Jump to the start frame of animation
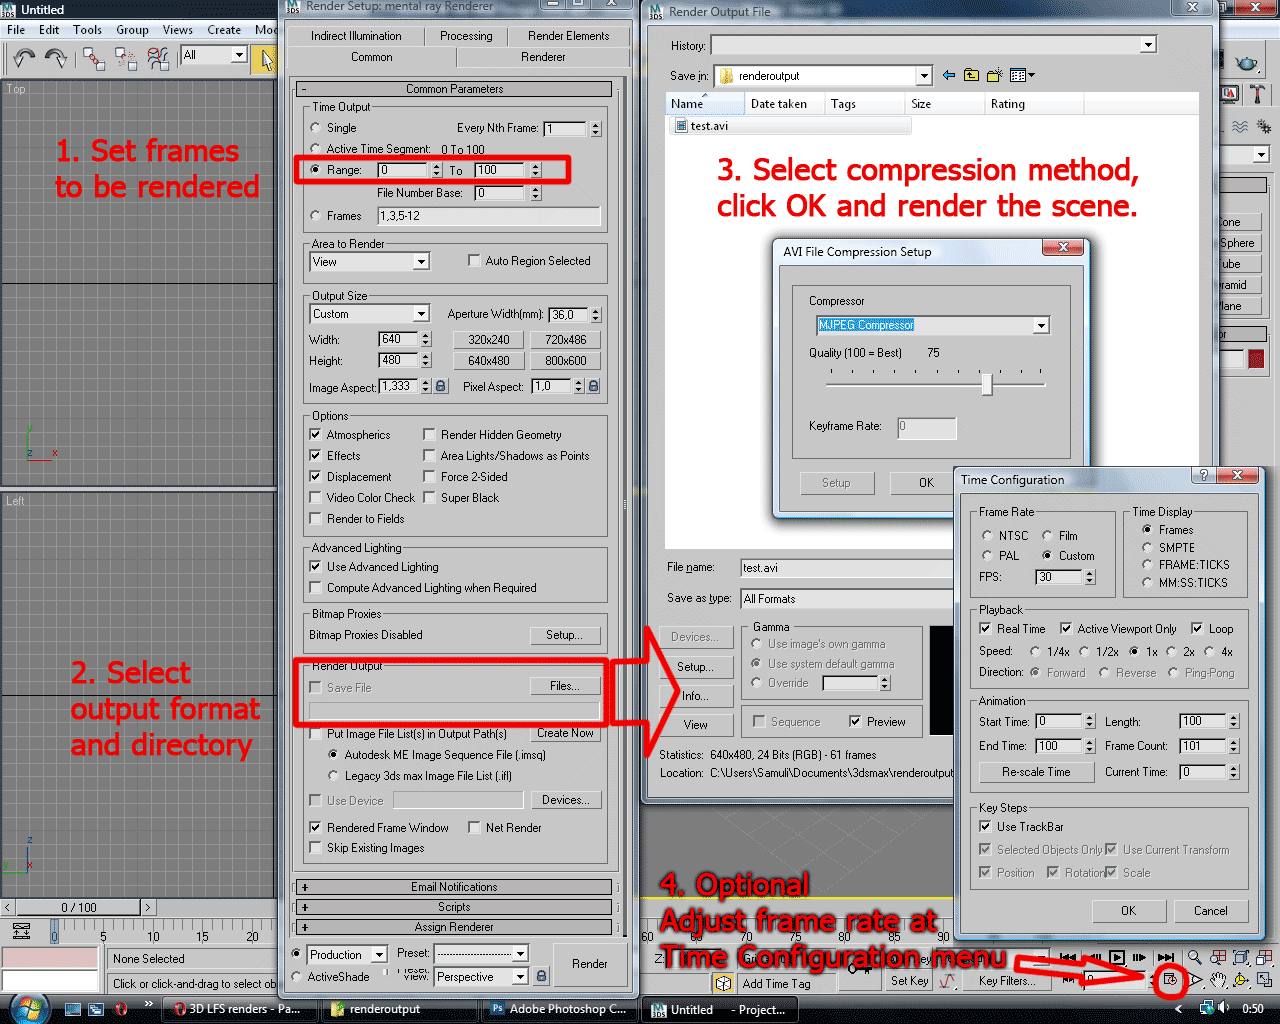 [x=1069, y=958]
